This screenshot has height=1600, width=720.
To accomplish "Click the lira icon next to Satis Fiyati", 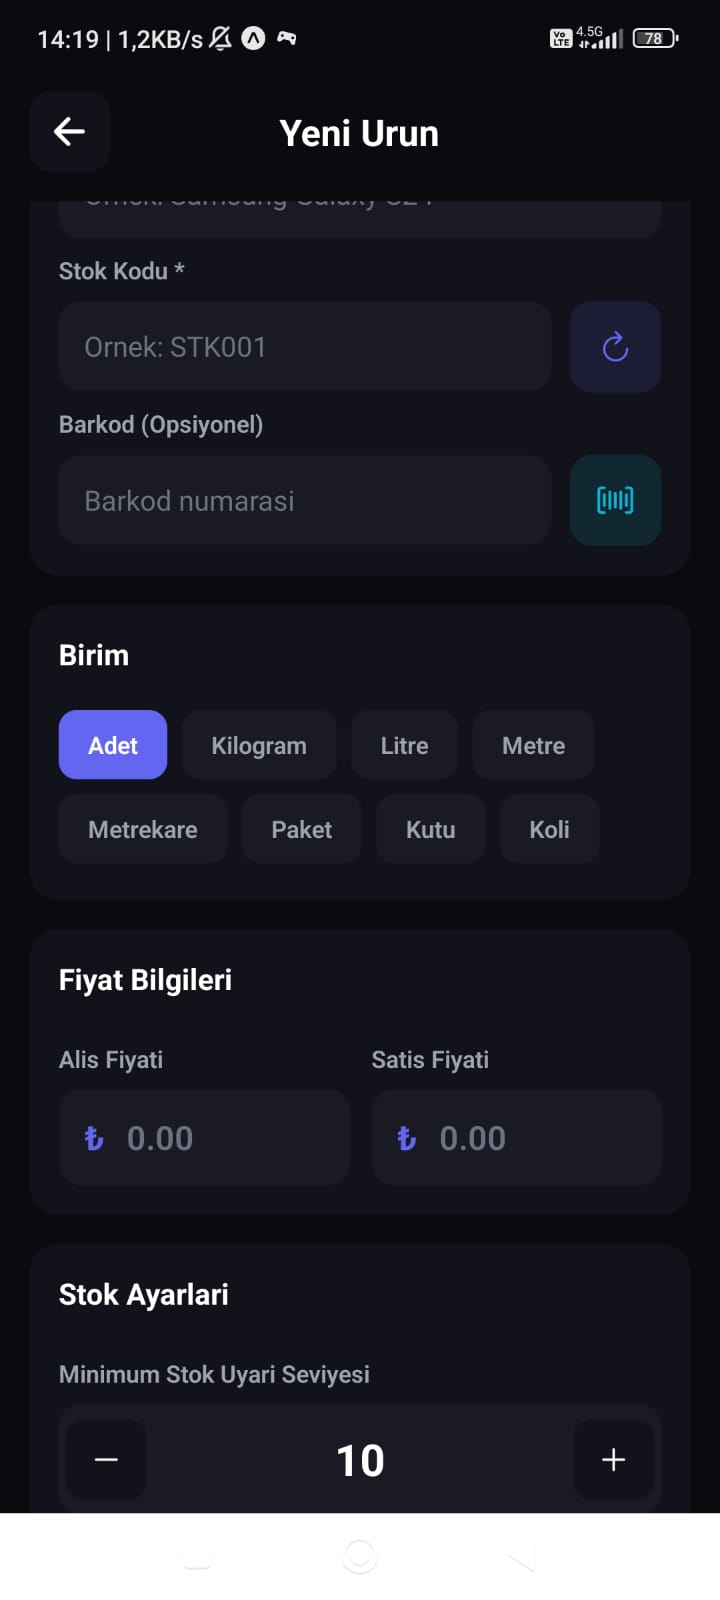I will [404, 1138].
